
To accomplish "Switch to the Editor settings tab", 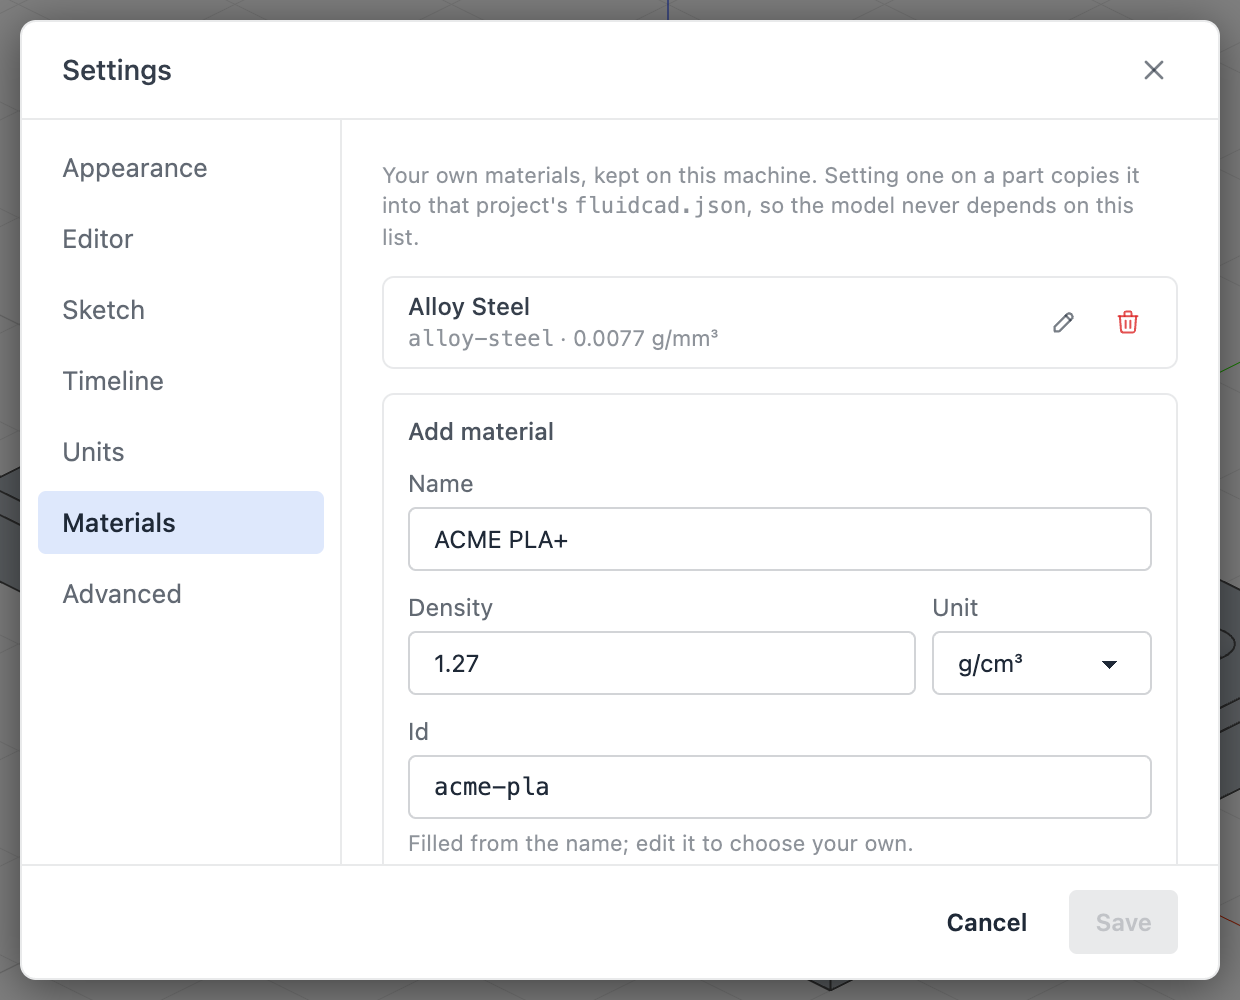I will (181, 239).
